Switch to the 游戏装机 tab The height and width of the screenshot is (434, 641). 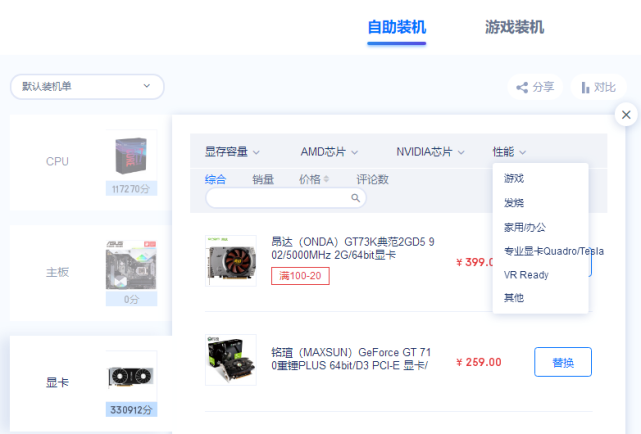point(514,27)
